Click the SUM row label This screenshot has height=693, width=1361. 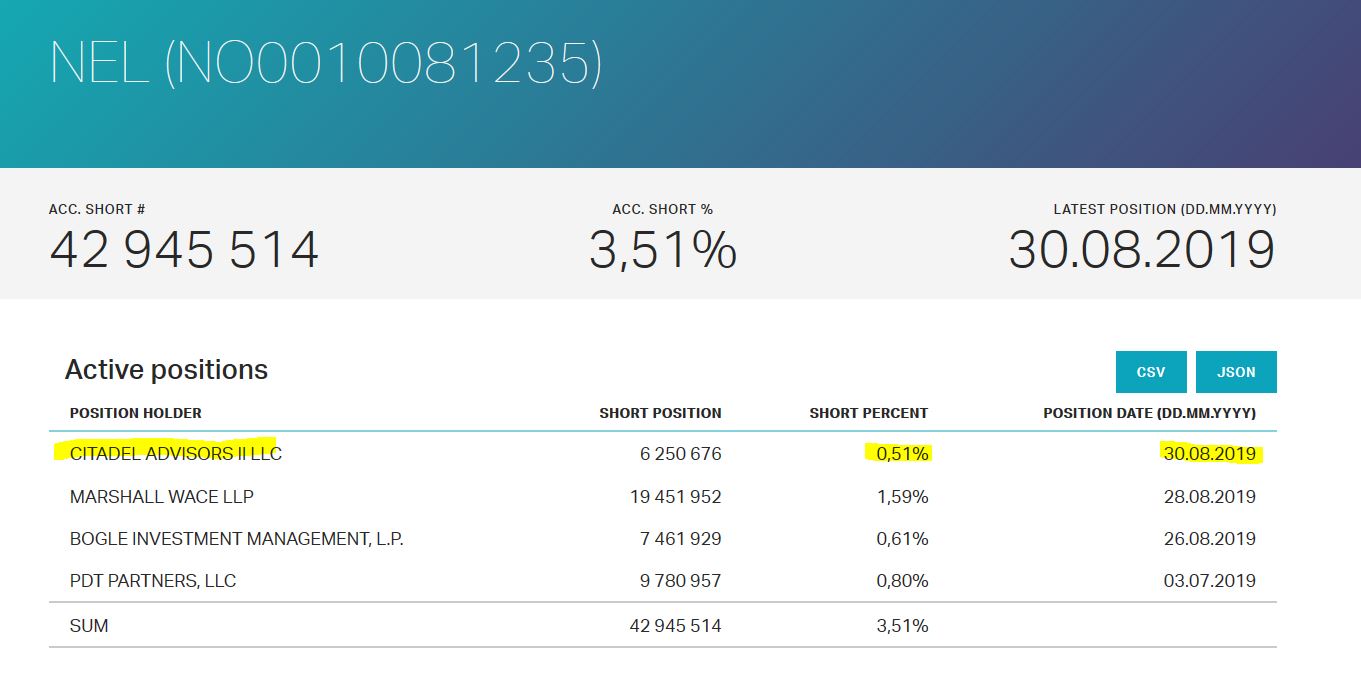[89, 626]
